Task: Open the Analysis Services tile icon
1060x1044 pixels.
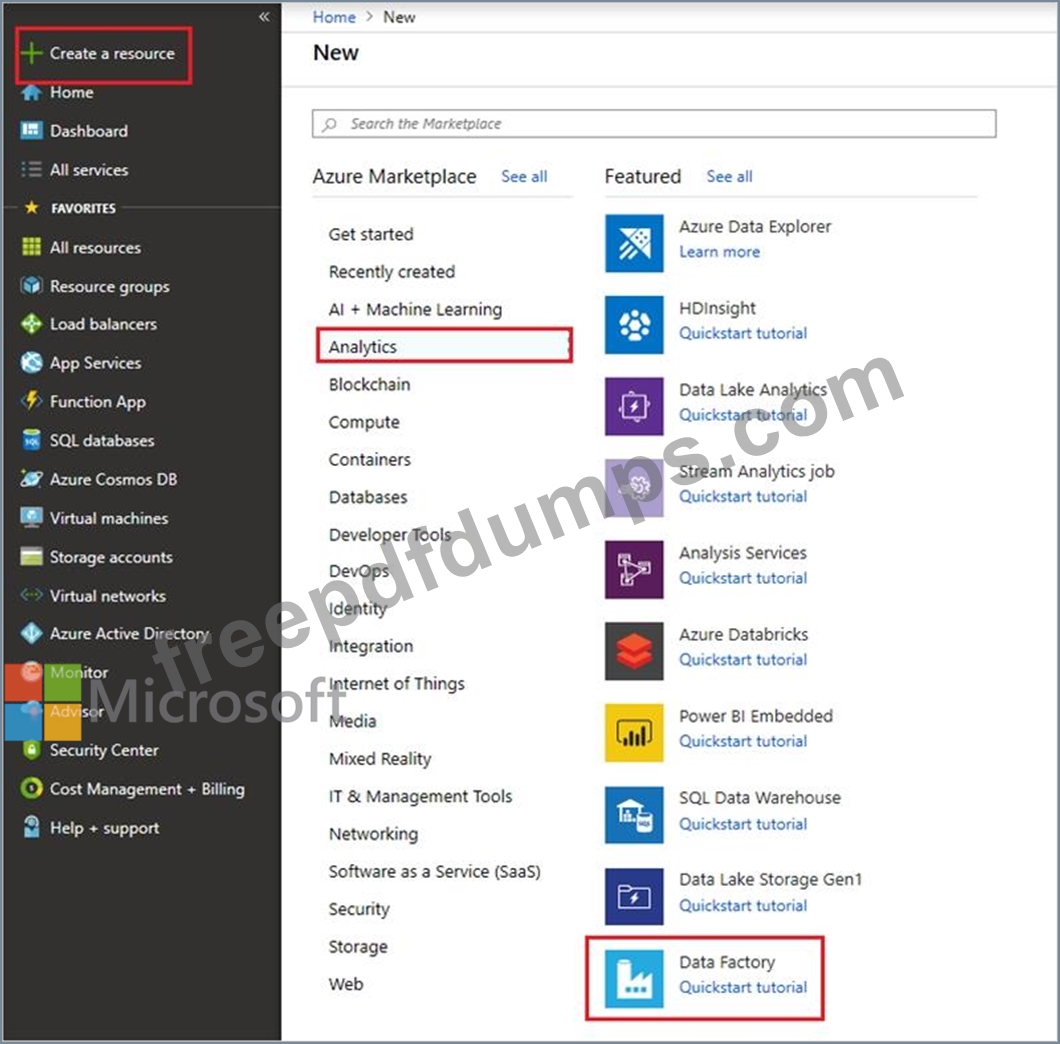Action: tap(634, 570)
